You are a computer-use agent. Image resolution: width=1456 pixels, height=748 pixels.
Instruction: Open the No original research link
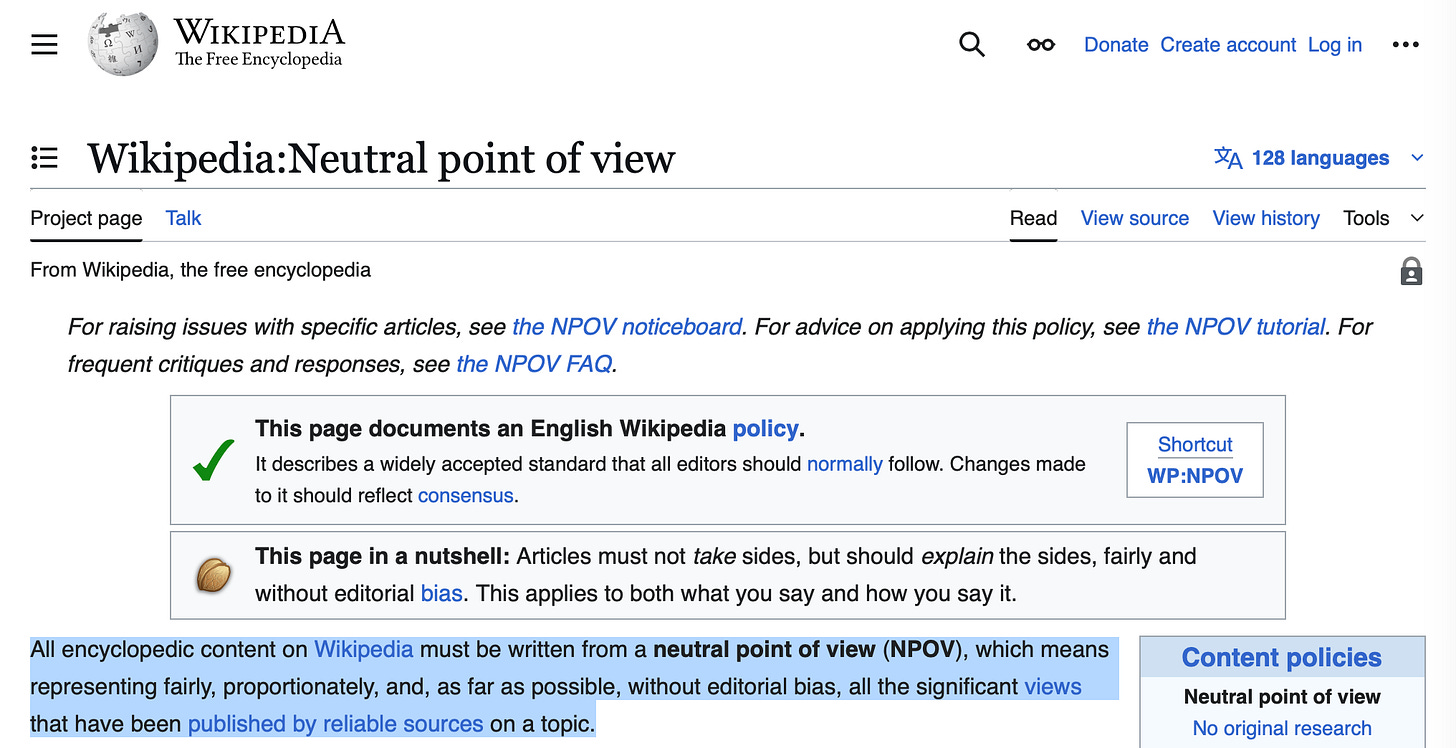pos(1282,728)
